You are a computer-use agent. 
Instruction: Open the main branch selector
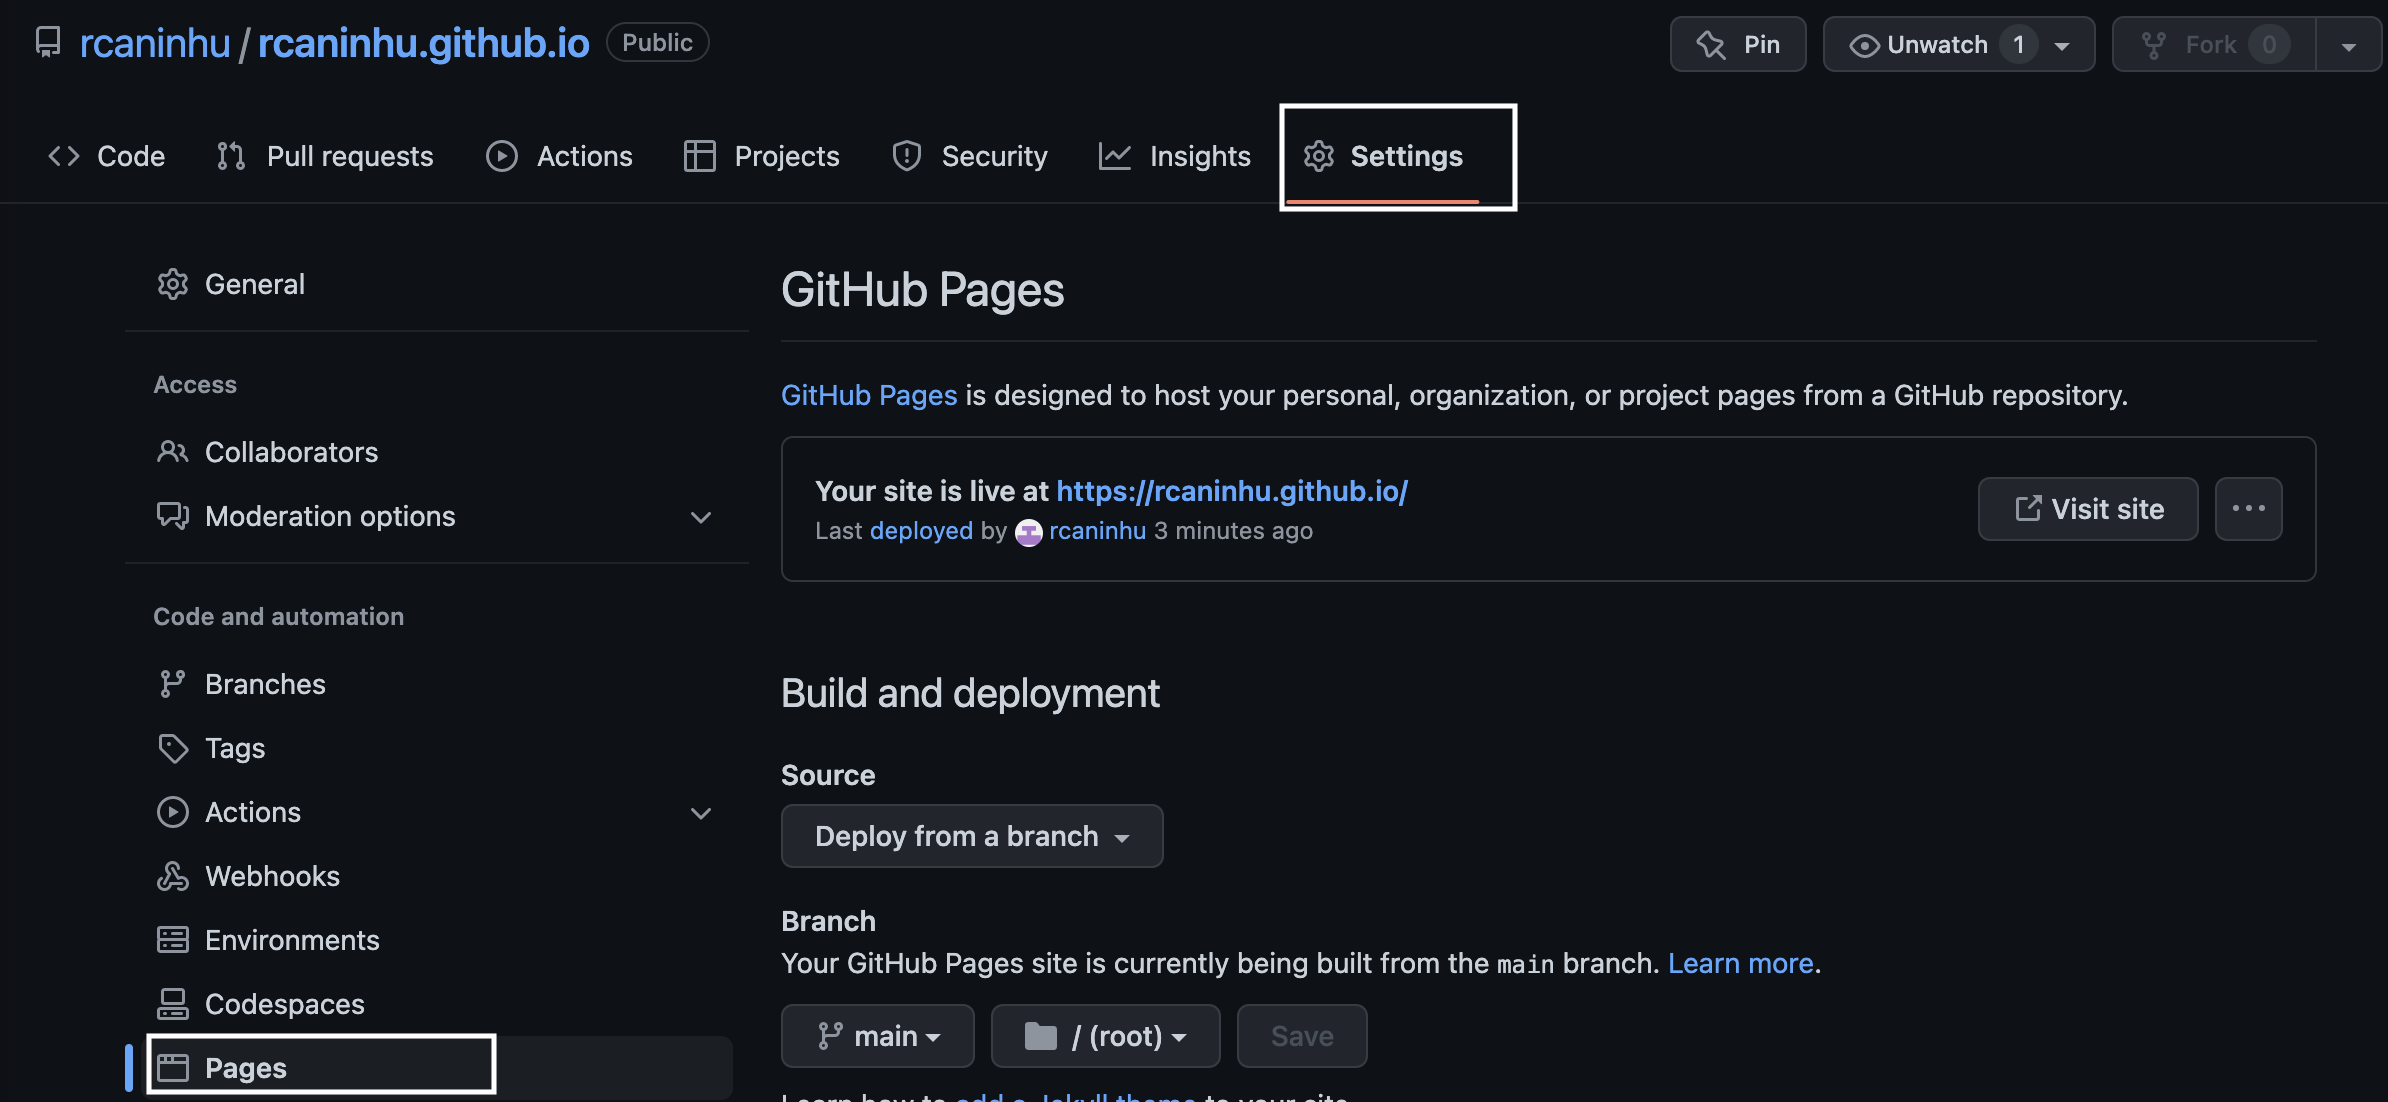(x=877, y=1036)
